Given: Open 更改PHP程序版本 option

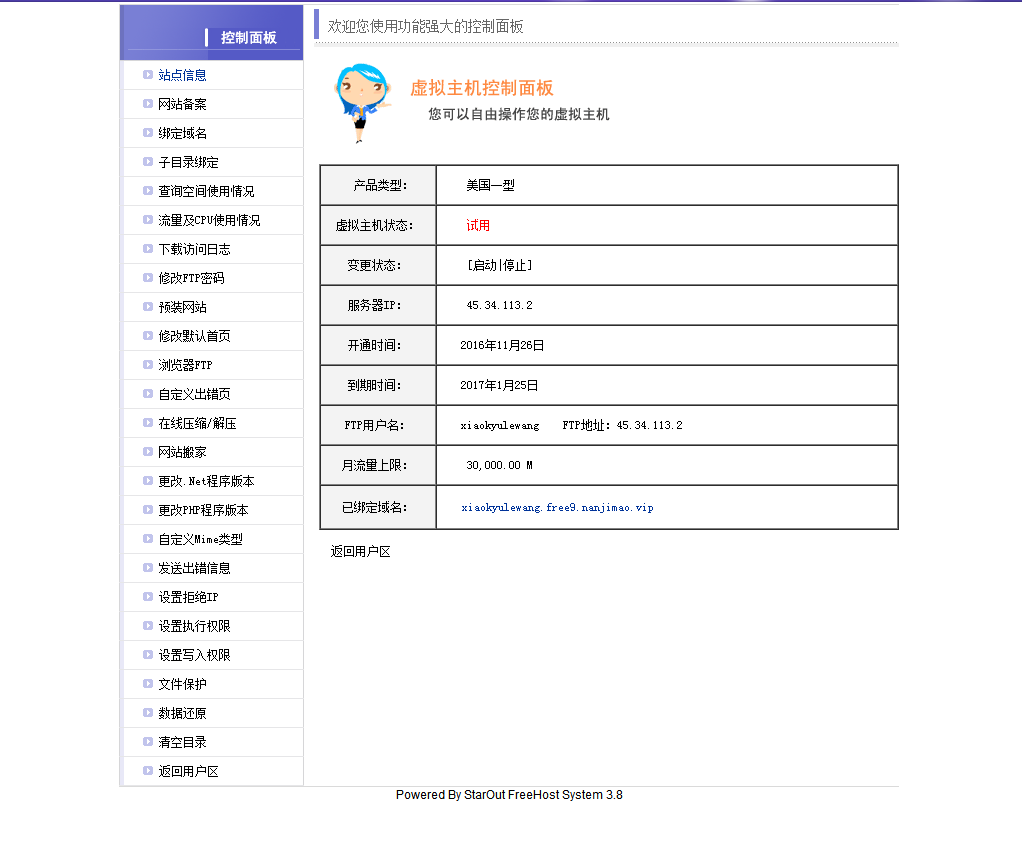Looking at the screenshot, I should [x=203, y=510].
